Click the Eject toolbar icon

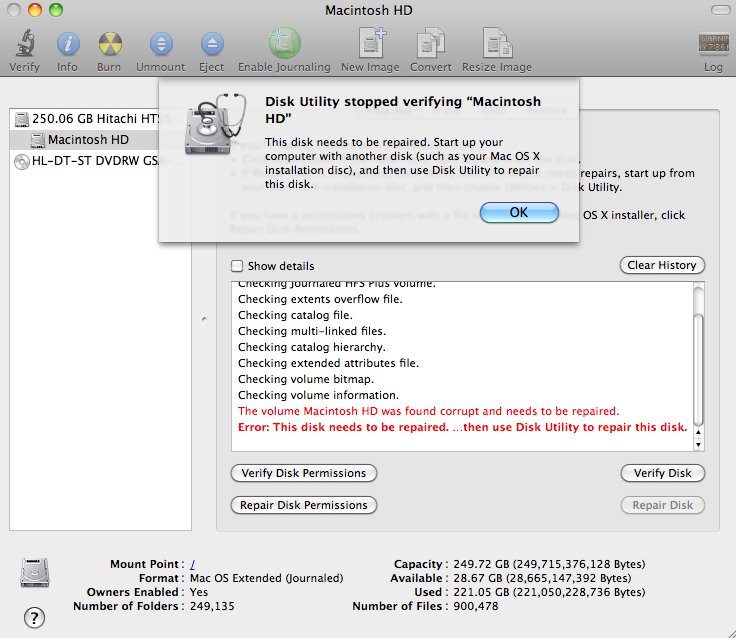[x=212, y=44]
